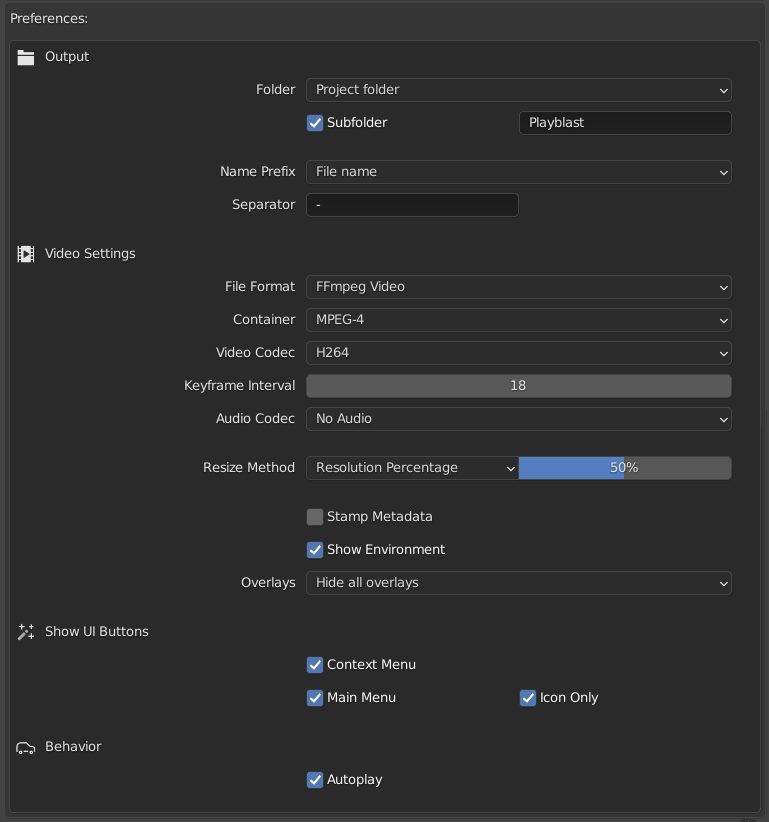Expand the Container dropdown showing MPEG-4

(519, 320)
